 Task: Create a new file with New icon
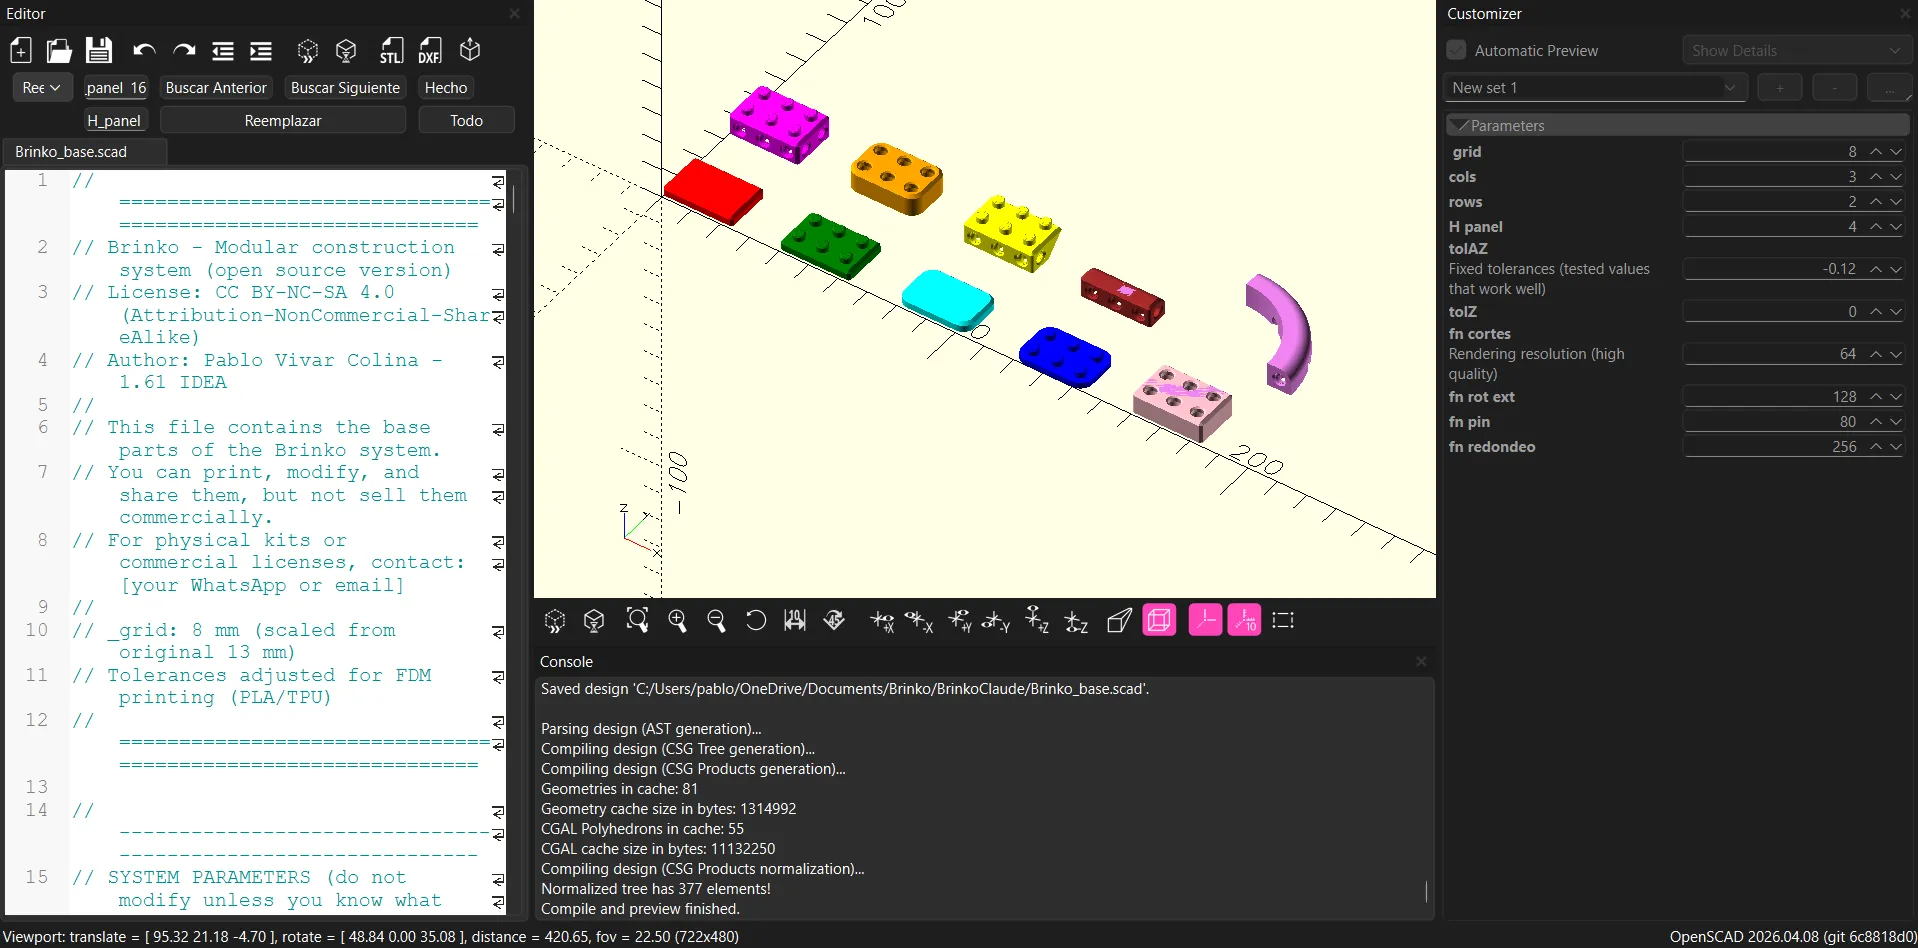pos(21,51)
